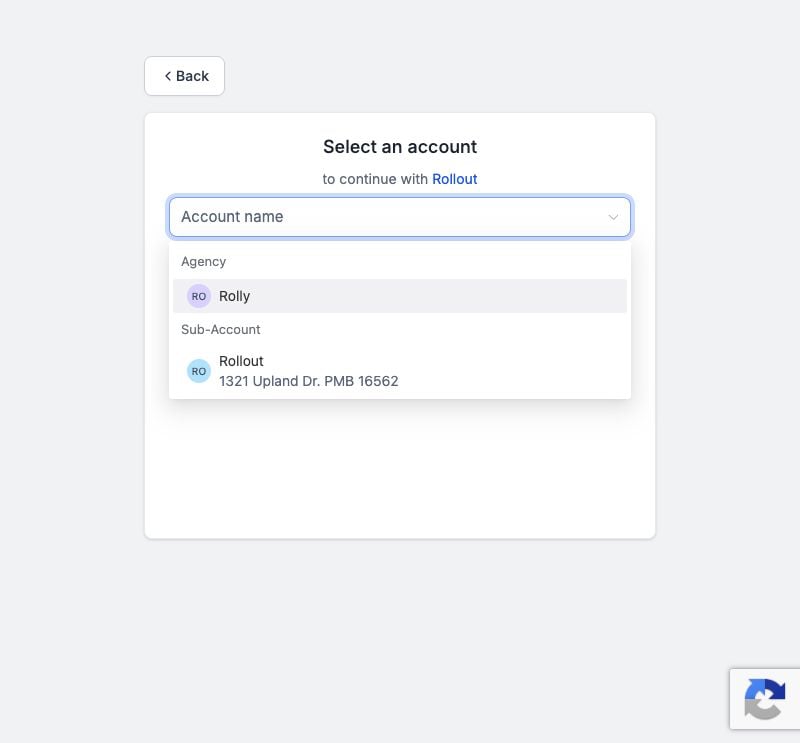Screen dimensions: 800x743
Task: Click the address 1321 Upland Dr. PMB 16562
Action: (x=309, y=381)
